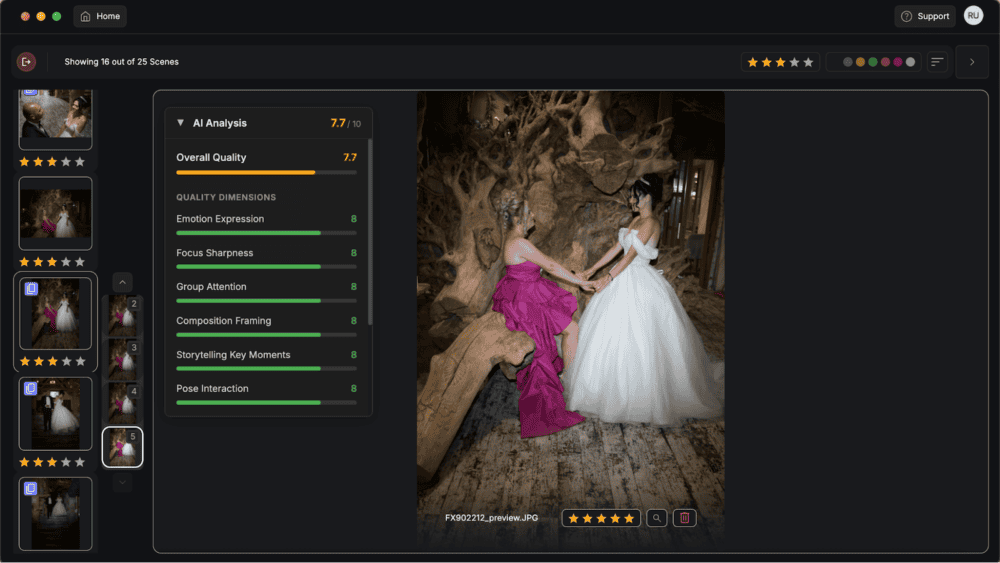Delete the photo with the trash icon
Image resolution: width=1000 pixels, height=563 pixels.
(x=684, y=518)
